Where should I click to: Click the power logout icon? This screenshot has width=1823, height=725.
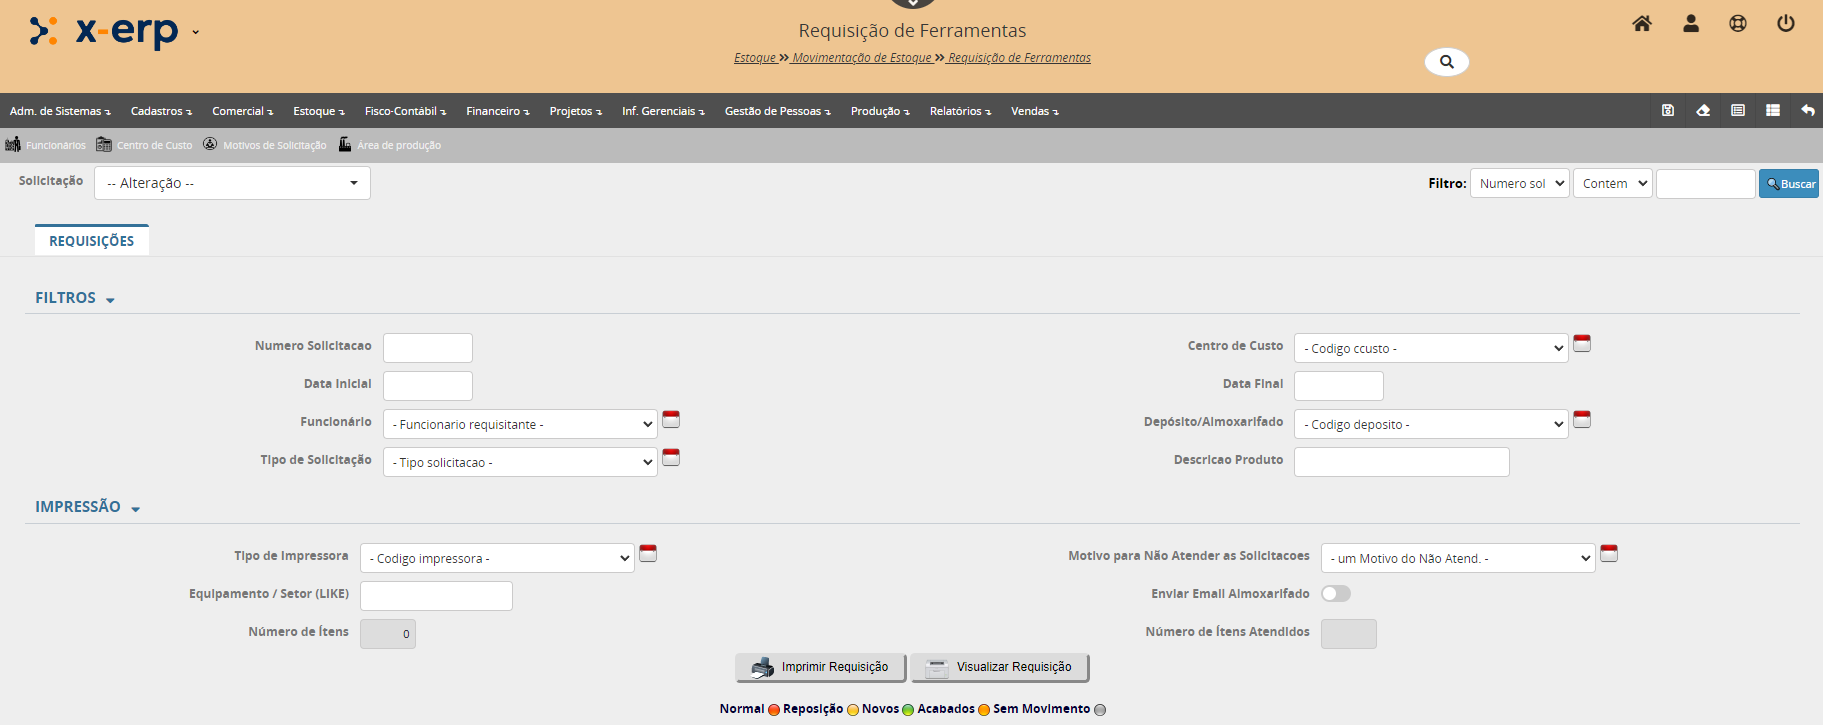(x=1785, y=24)
